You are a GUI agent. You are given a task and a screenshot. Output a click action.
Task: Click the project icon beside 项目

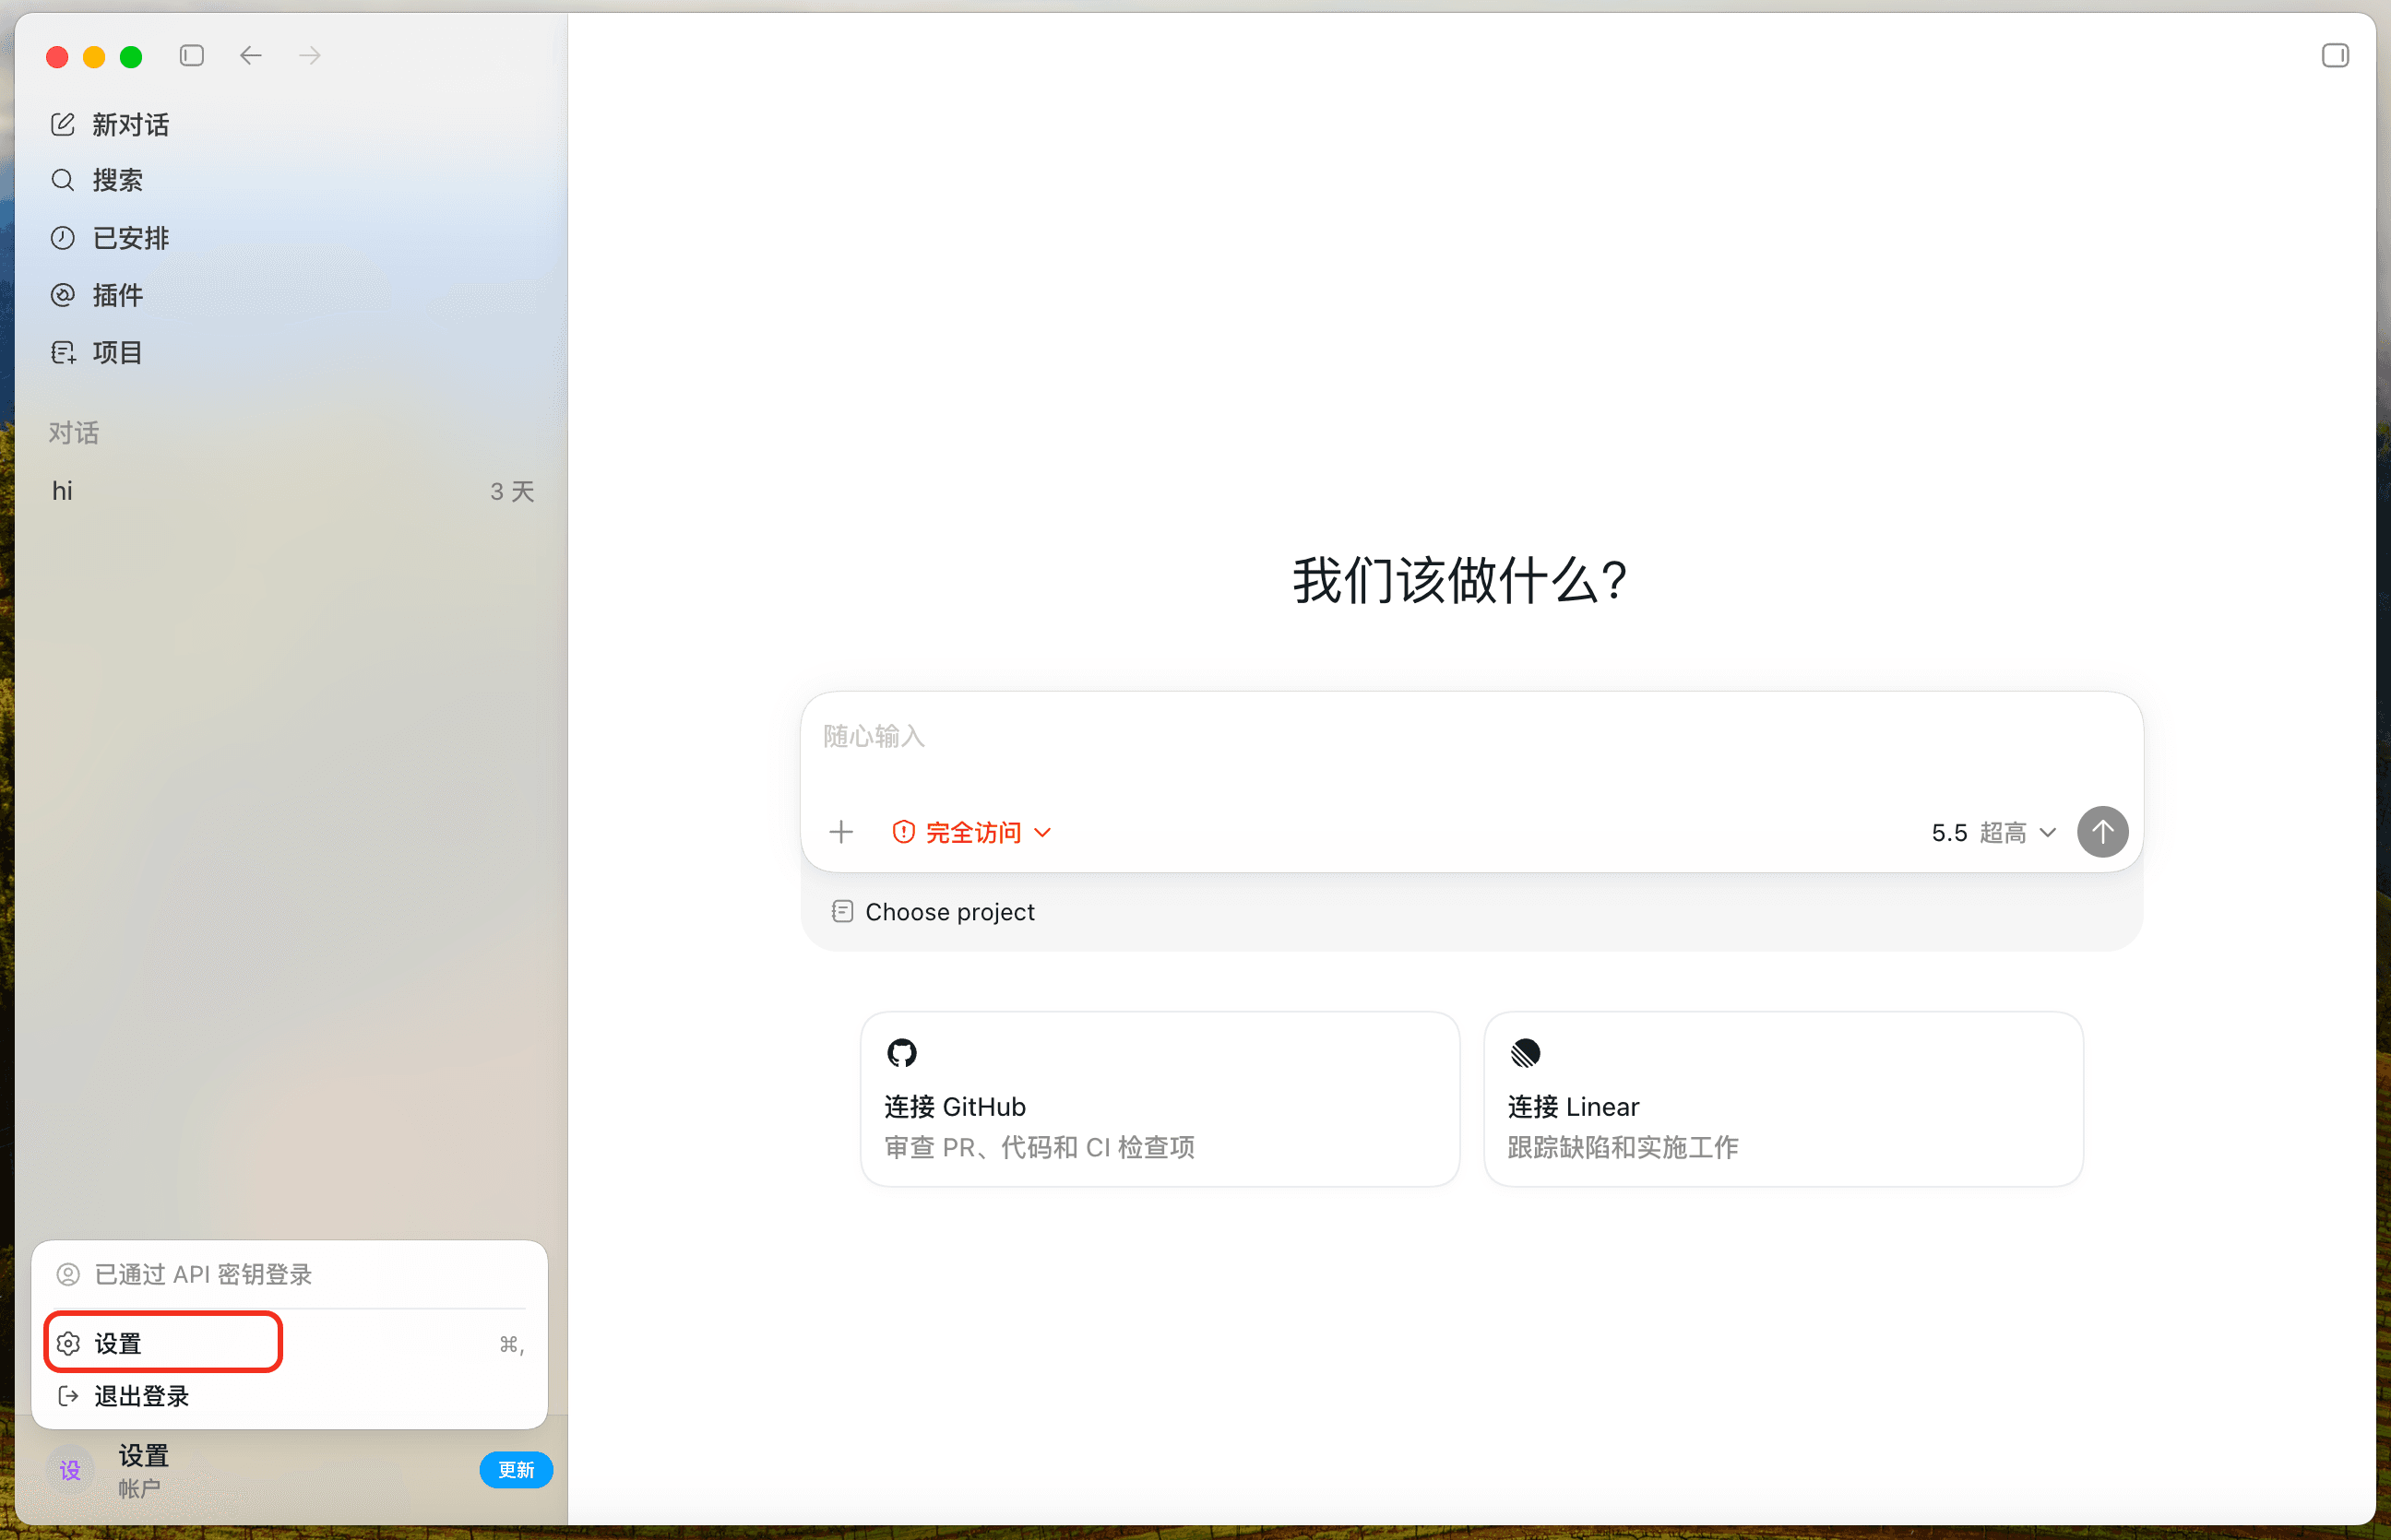point(63,352)
